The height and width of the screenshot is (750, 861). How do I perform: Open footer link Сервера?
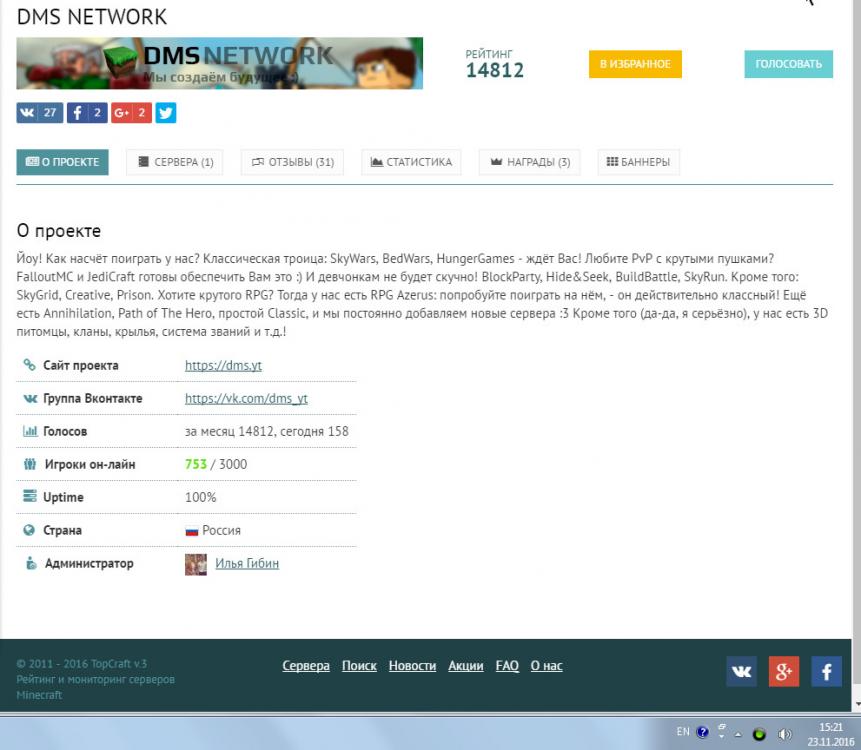tap(306, 665)
